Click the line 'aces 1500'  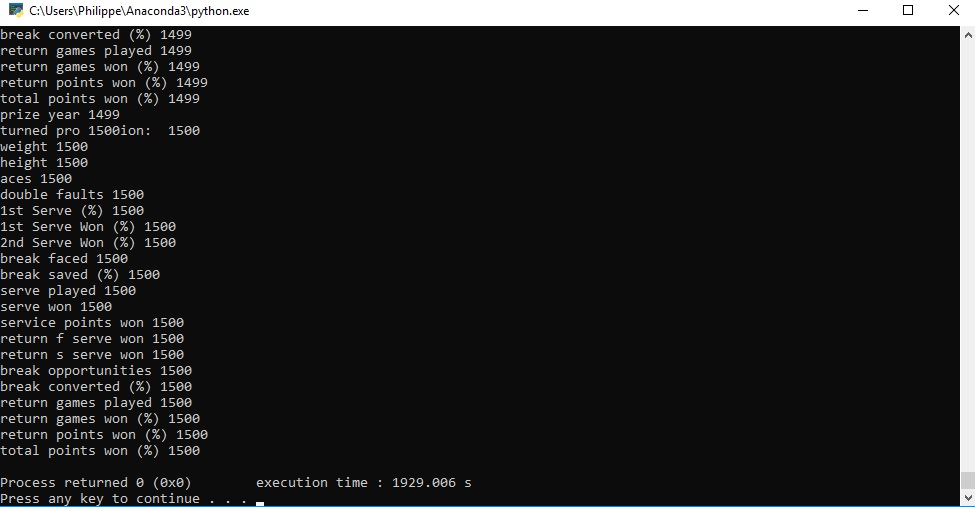point(36,179)
